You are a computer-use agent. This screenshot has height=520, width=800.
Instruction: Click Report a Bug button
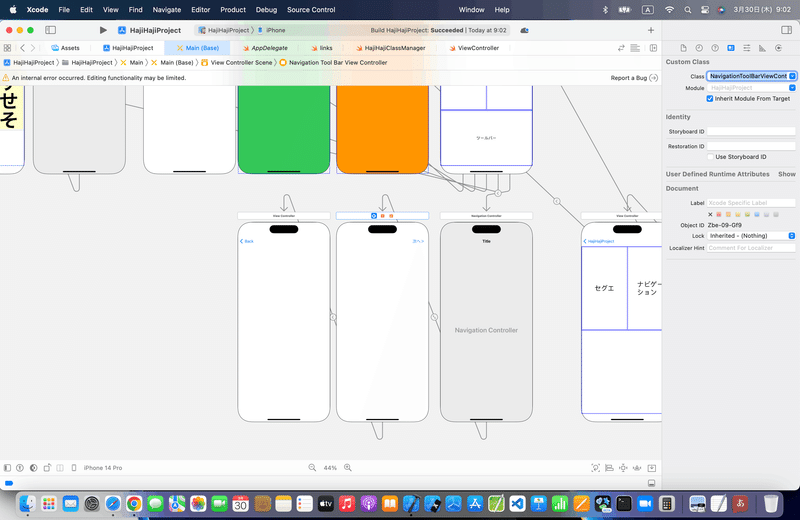pyautogui.click(x=634, y=78)
